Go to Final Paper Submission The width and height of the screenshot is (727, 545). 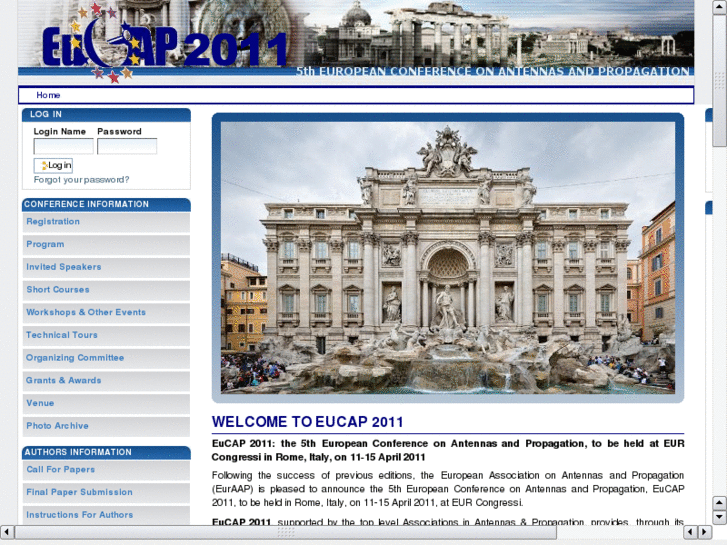tap(106, 493)
